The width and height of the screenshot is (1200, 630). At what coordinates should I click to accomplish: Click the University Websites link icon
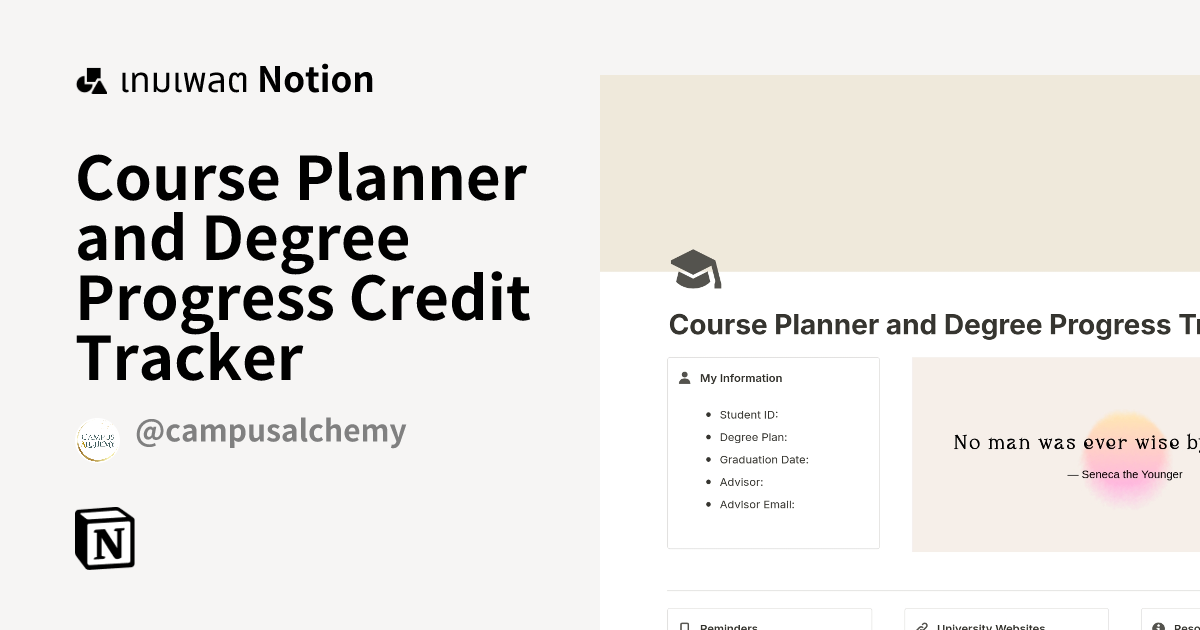pyautogui.click(x=922, y=627)
